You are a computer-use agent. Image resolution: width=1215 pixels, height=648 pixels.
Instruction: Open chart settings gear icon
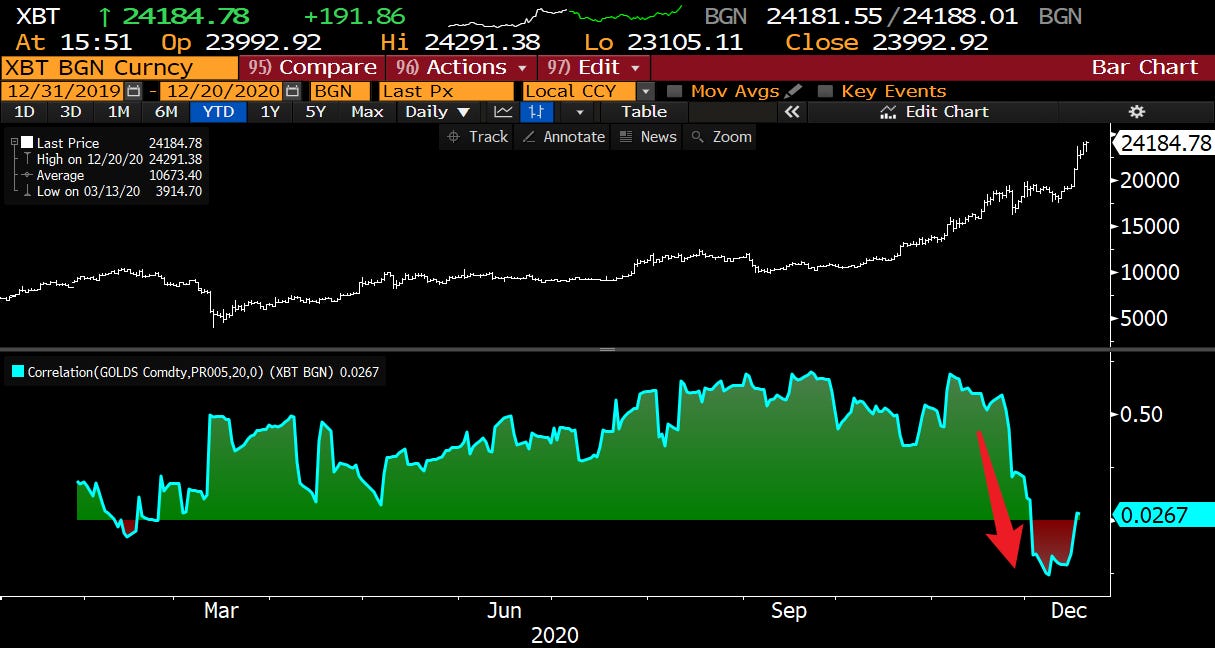1136,112
